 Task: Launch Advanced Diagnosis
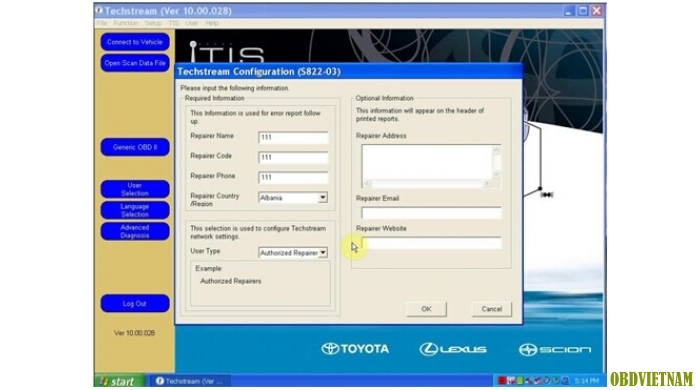(135, 231)
